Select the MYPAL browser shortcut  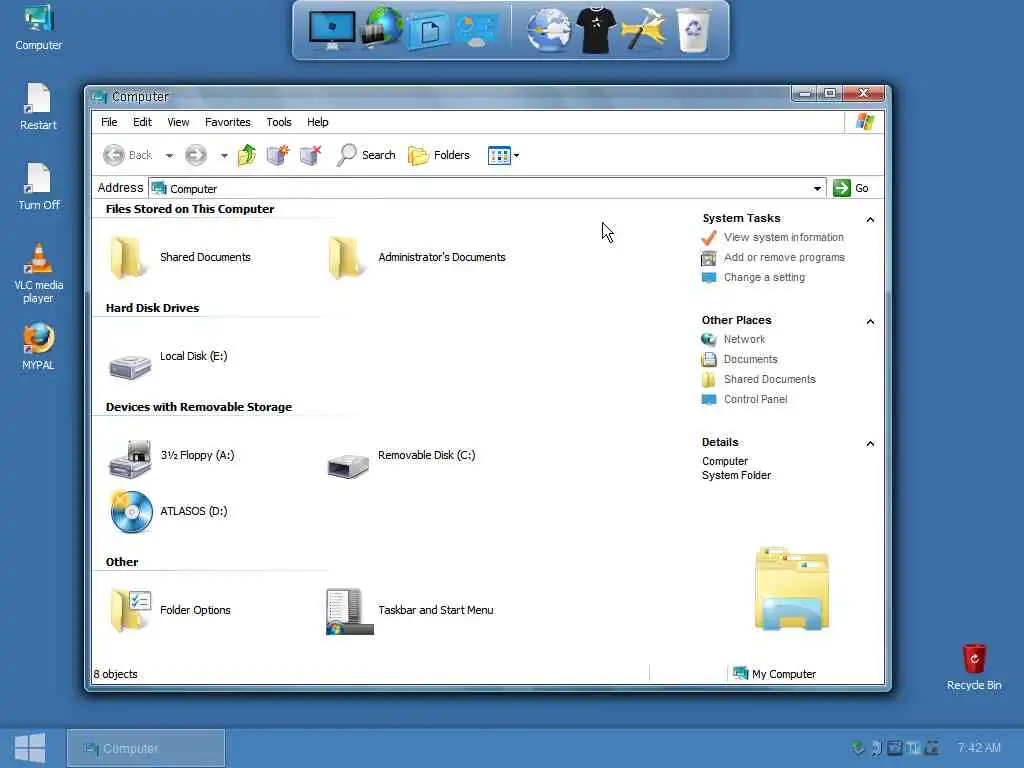[x=39, y=347]
